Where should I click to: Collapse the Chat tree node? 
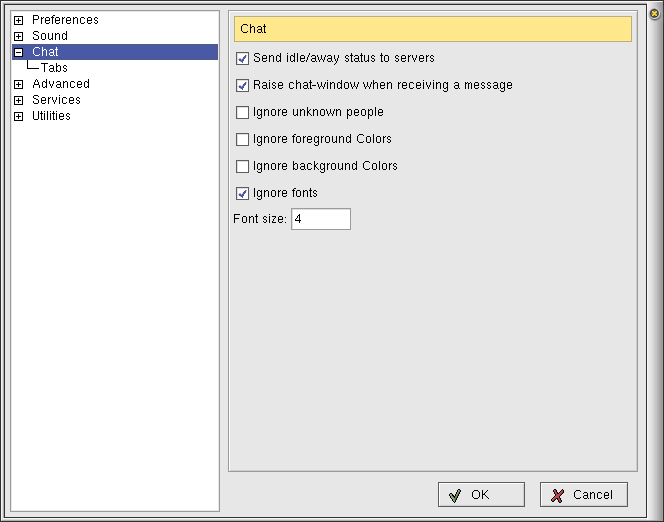(x=18, y=52)
